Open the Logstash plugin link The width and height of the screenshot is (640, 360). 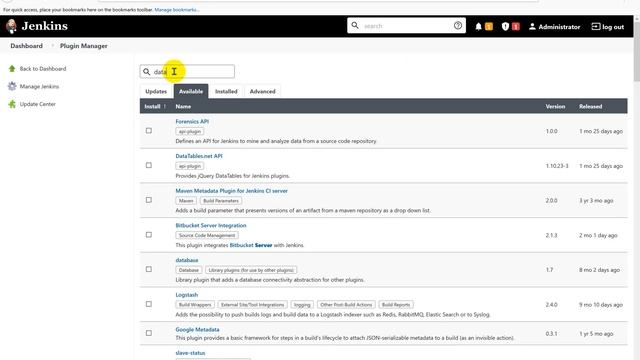pos(187,295)
